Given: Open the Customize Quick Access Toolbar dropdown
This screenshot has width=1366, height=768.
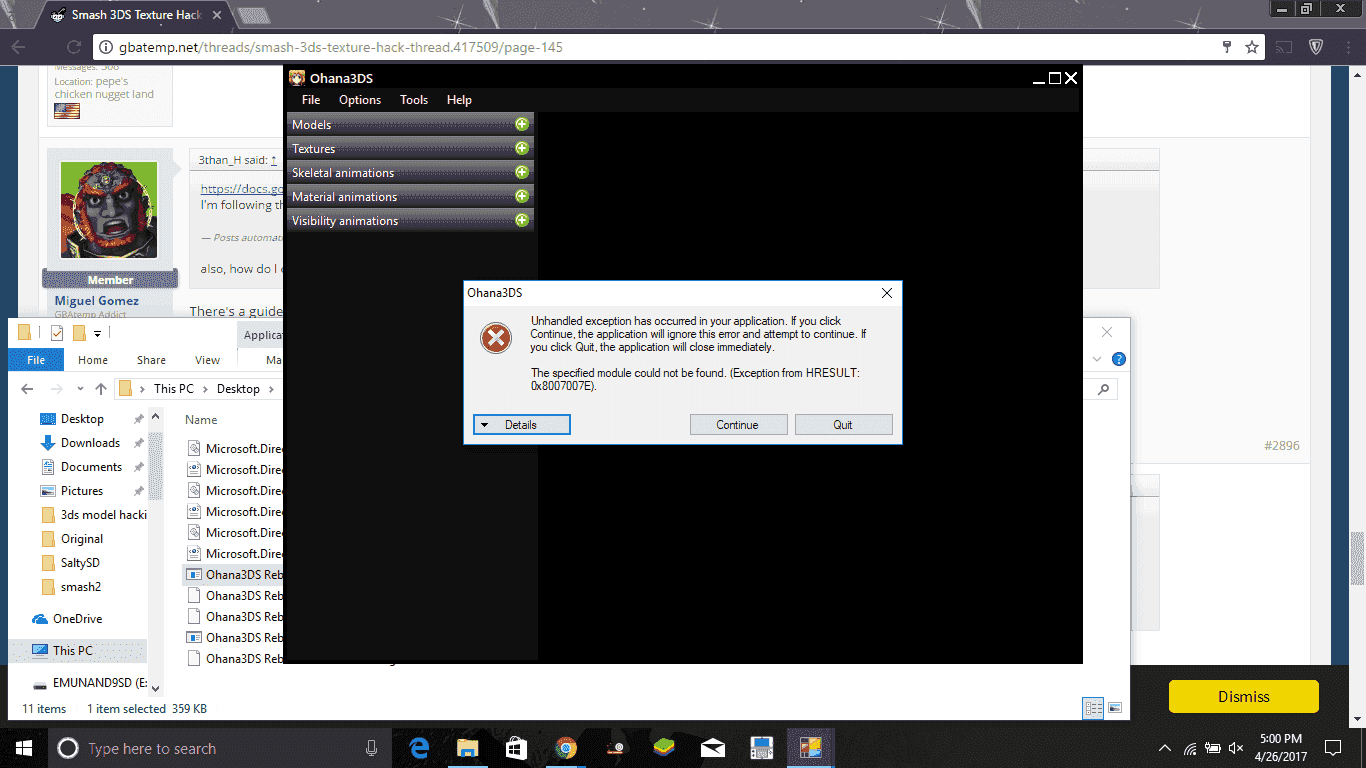Looking at the screenshot, I should point(98,333).
